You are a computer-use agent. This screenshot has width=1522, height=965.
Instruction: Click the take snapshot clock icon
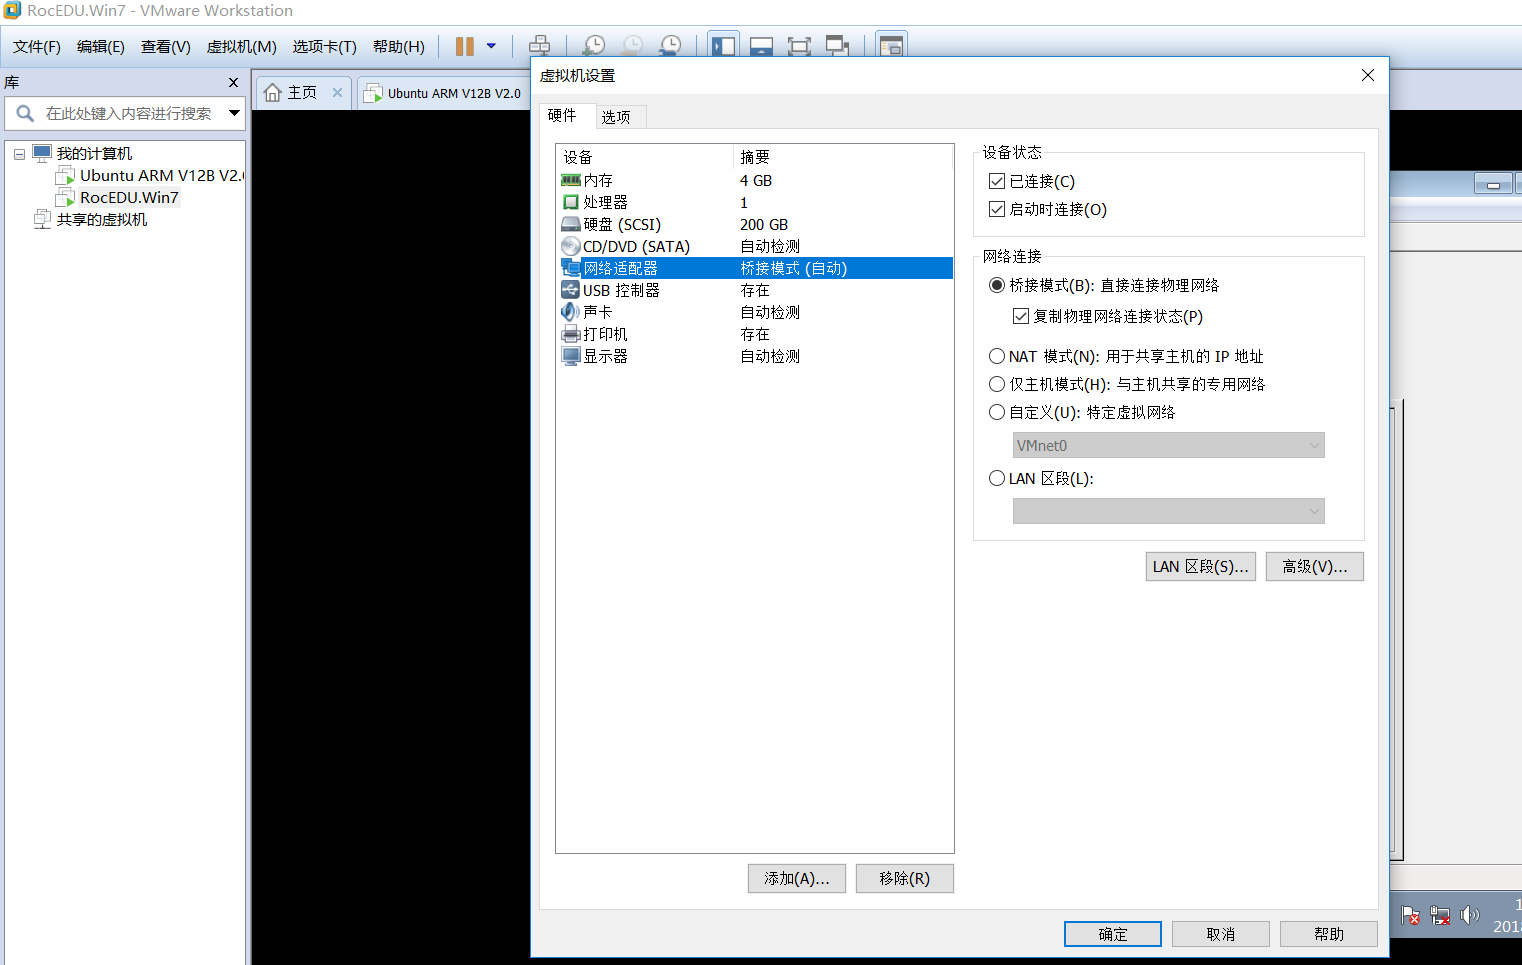(594, 46)
